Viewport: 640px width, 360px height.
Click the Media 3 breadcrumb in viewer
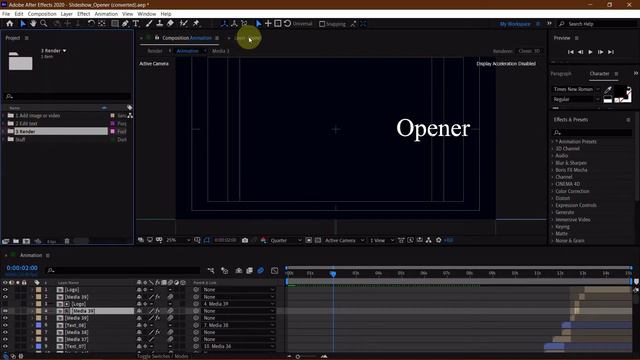(220, 51)
